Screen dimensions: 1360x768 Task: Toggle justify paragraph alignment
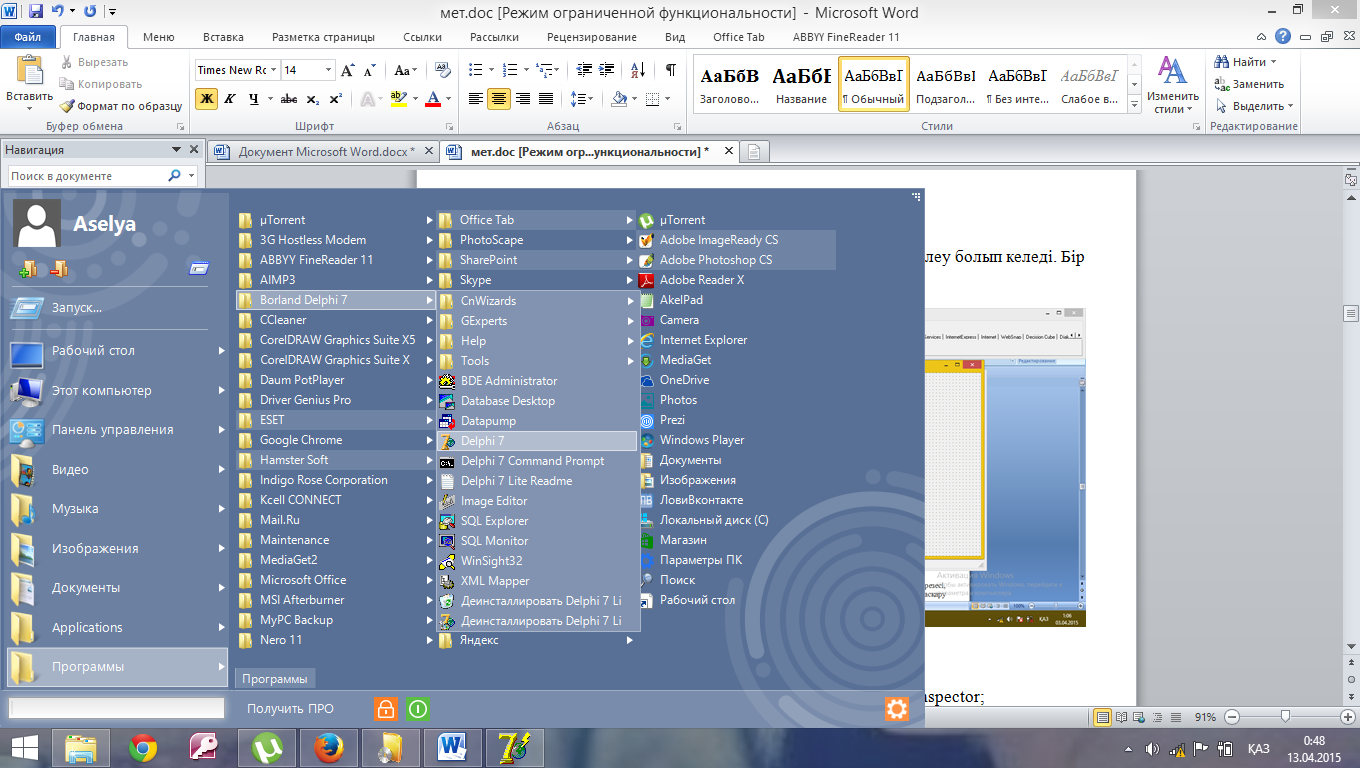(x=546, y=99)
